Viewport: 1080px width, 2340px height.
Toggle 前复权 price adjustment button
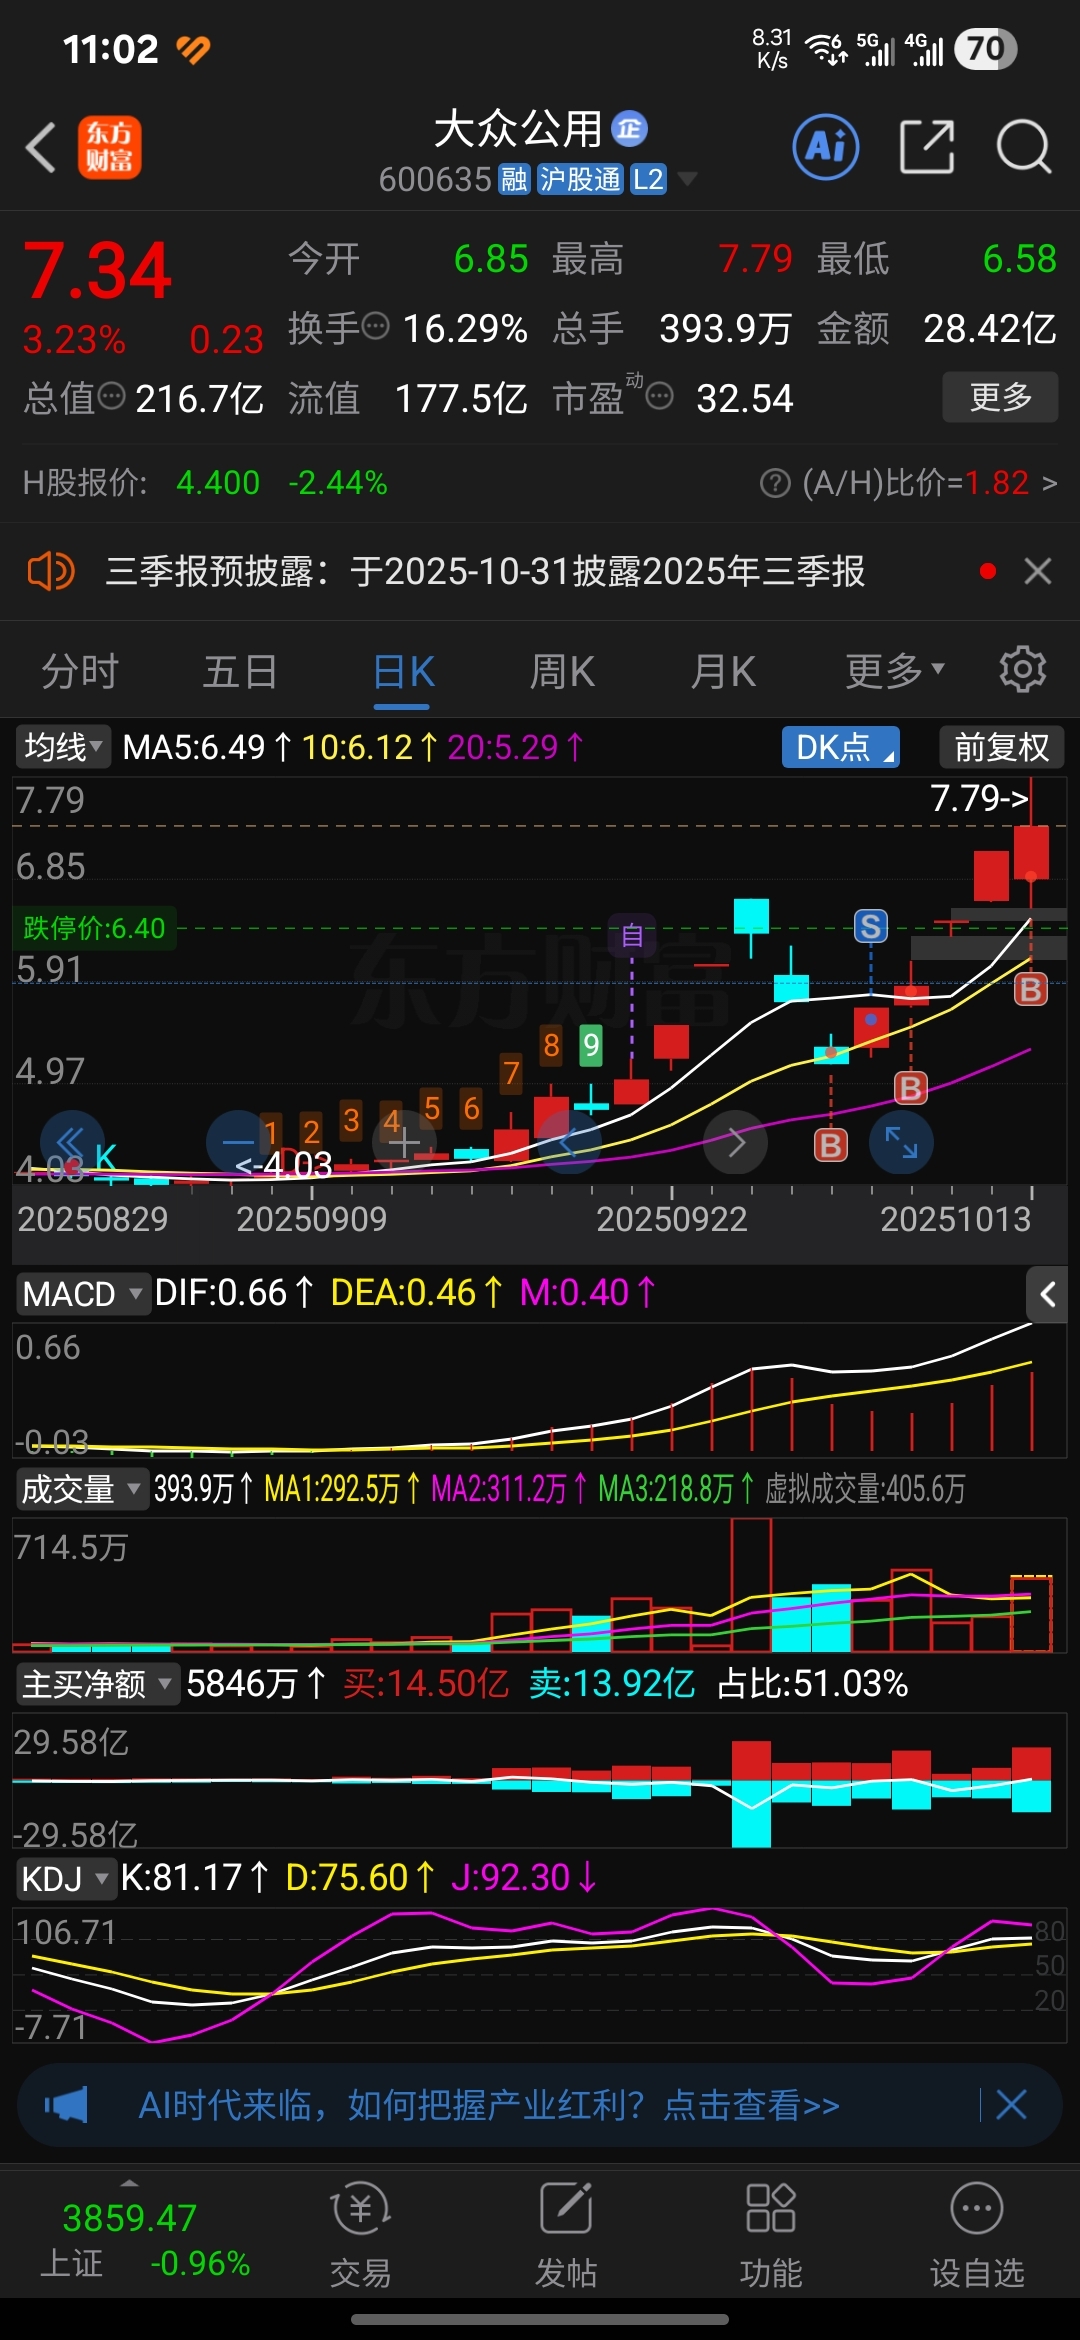(1001, 747)
